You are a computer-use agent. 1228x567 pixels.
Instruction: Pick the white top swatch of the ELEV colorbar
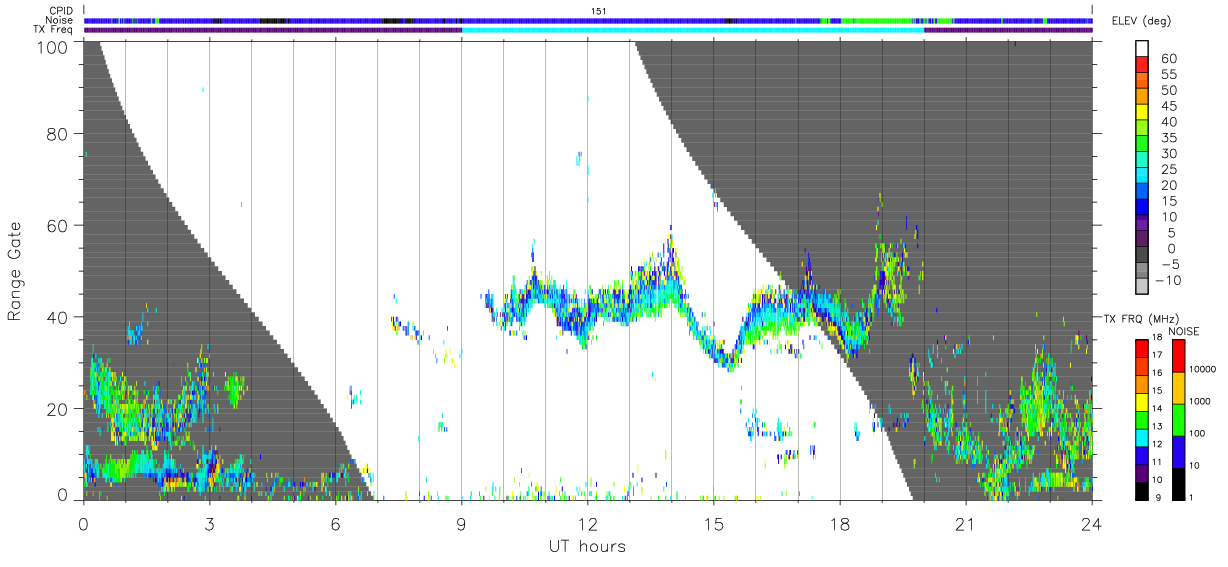tap(1142, 49)
